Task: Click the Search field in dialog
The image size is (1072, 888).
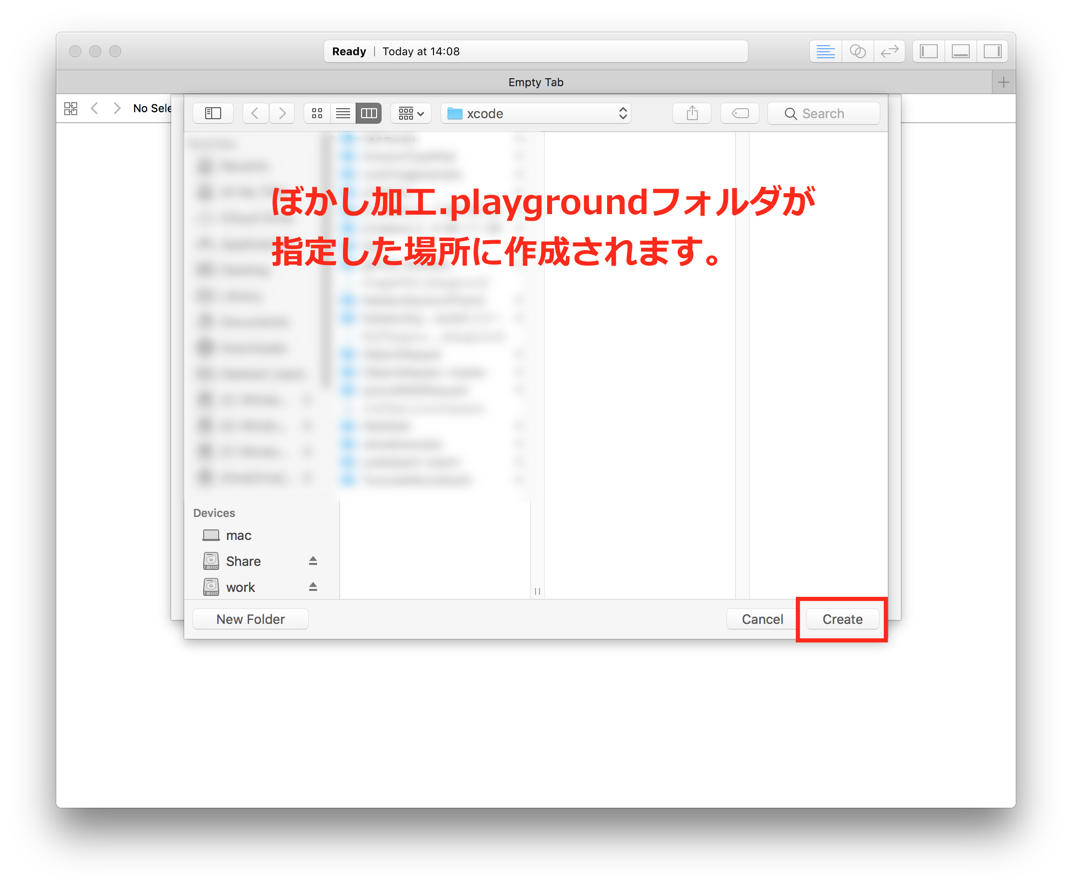Action: coord(824,113)
